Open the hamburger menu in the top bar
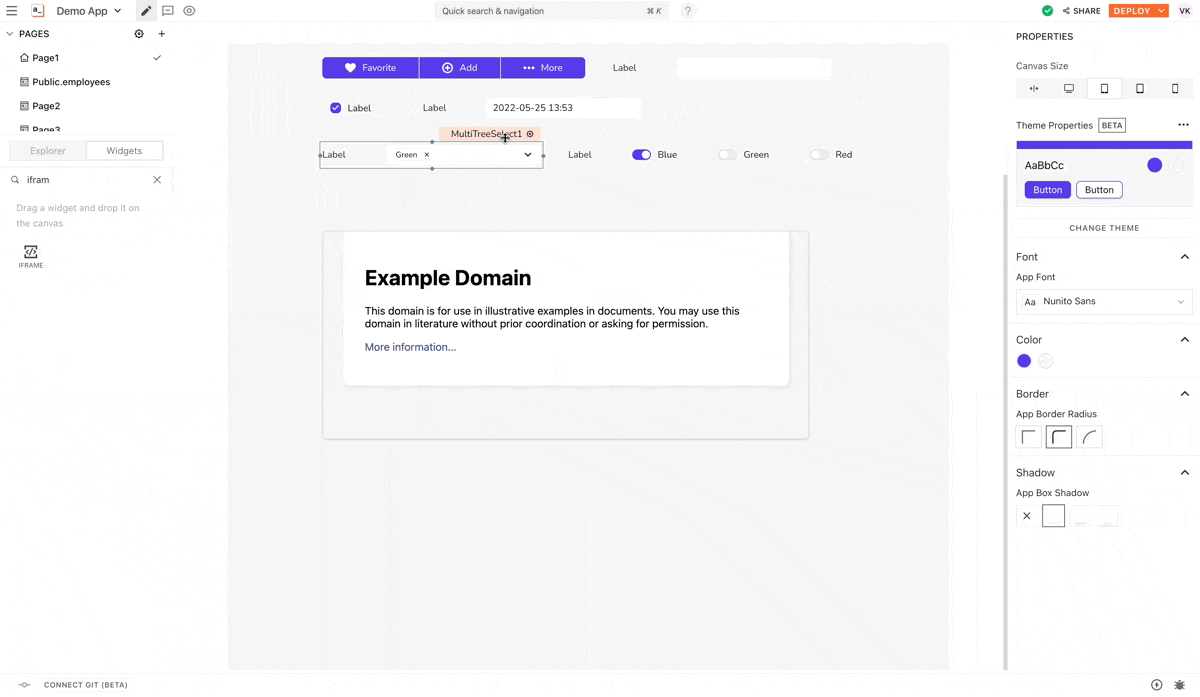Screen dimensions: 1200x697 12,11
